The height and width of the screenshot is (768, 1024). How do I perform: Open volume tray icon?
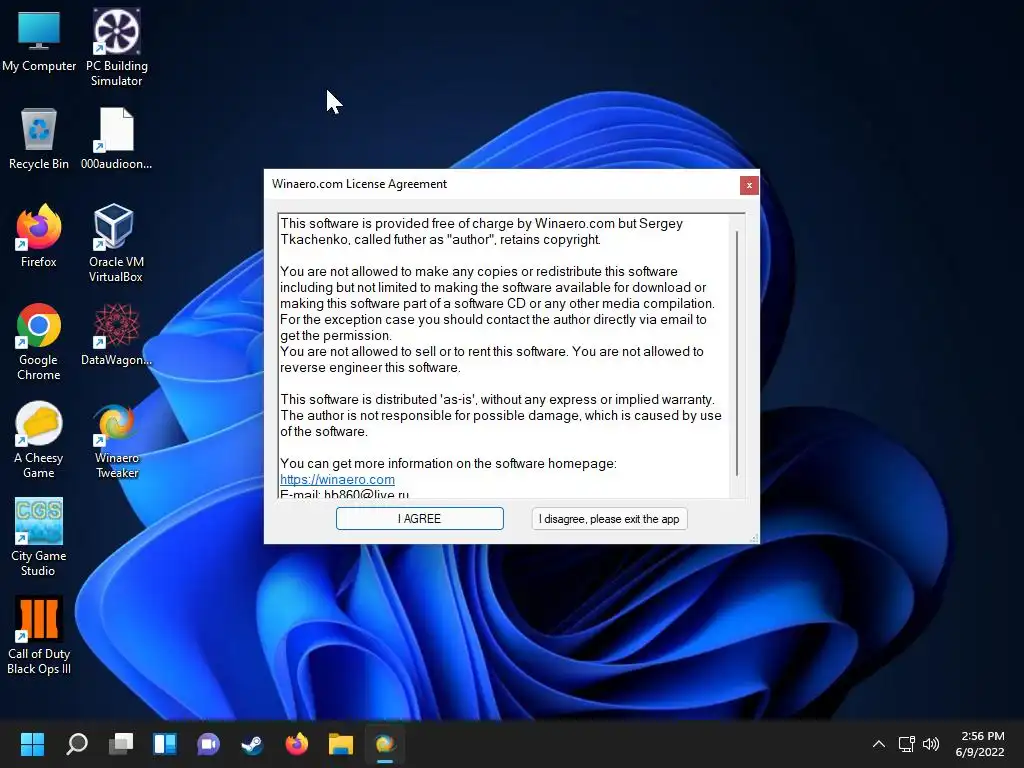coord(931,744)
